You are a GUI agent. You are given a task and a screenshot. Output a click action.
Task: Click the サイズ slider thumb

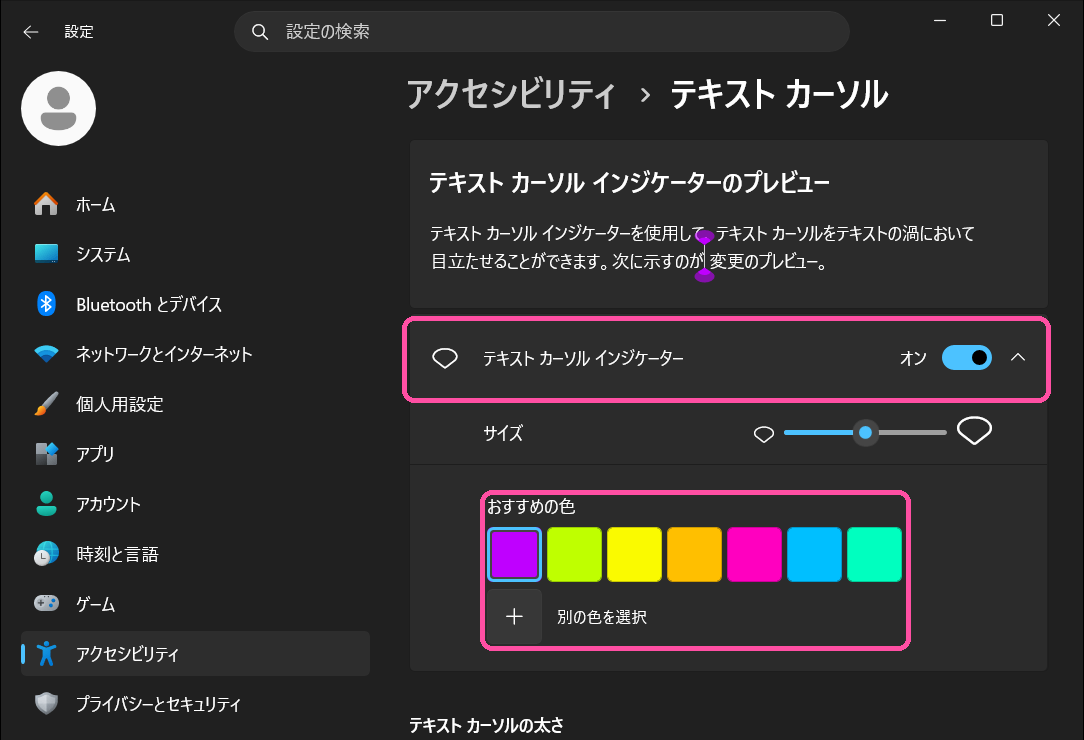[865, 433]
